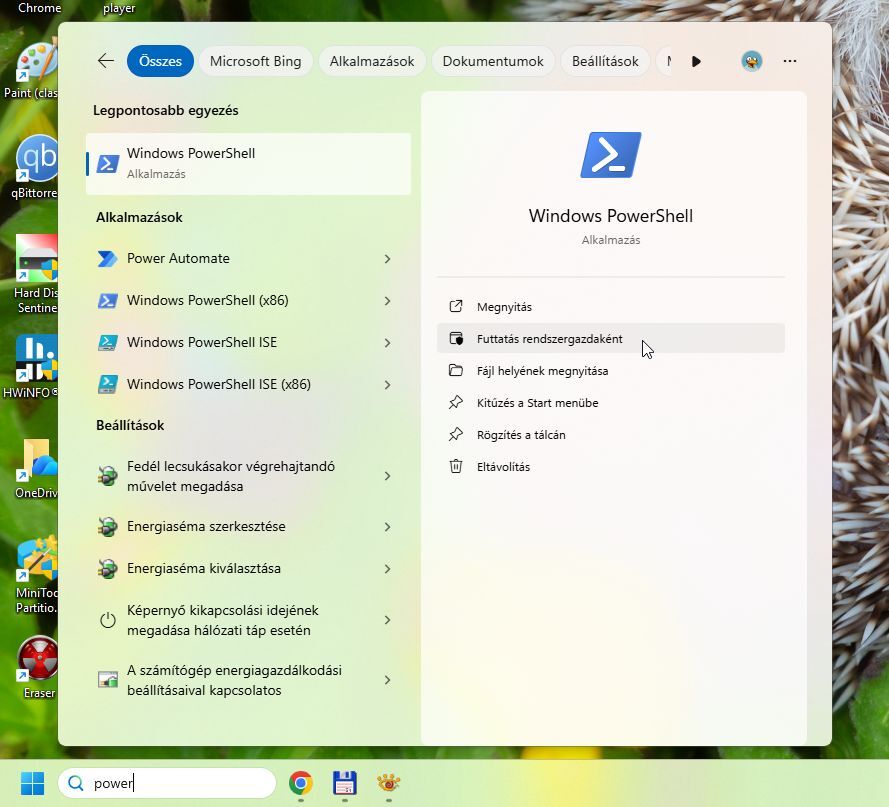This screenshot has height=807, width=889.
Task: Open Energiaséma szerkesztése setting
Action: click(x=248, y=527)
